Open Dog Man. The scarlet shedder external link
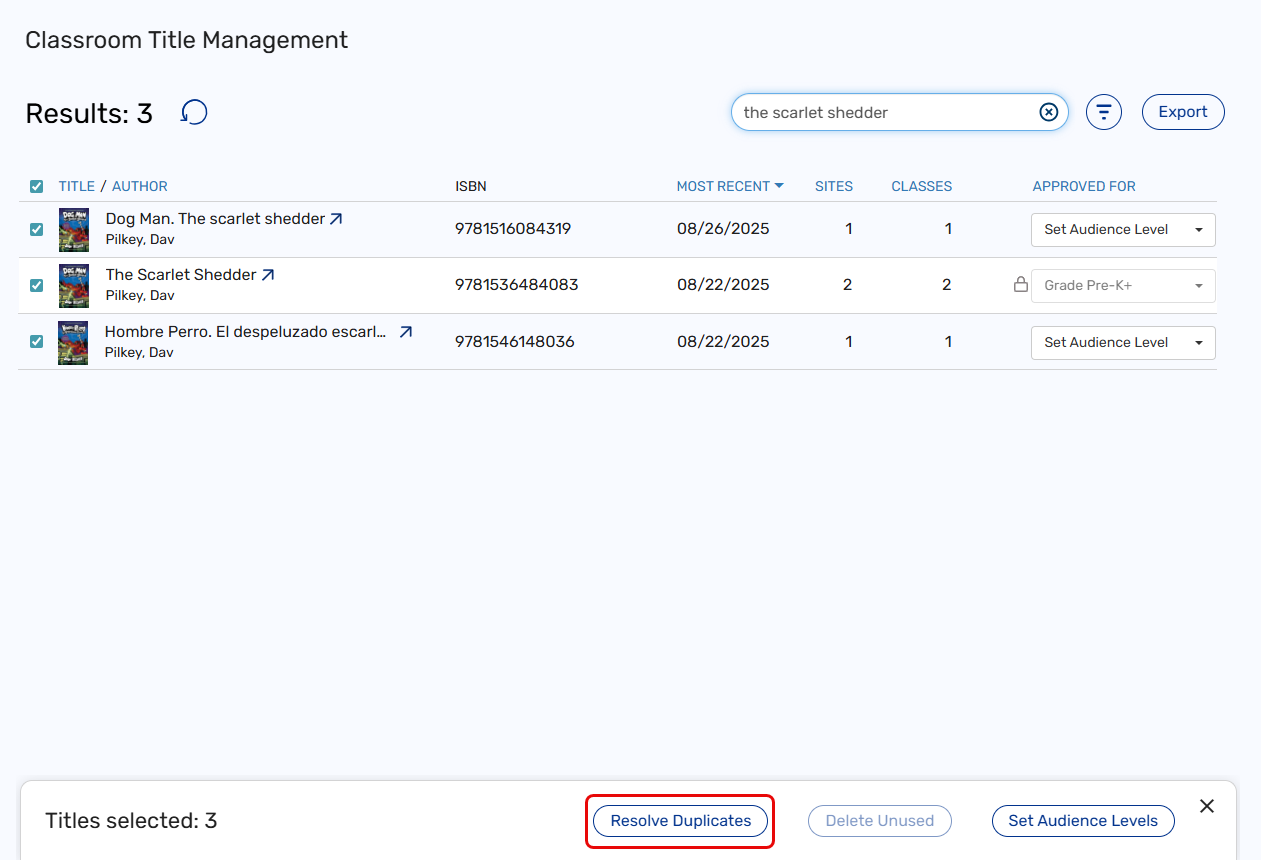The image size is (1261, 860). click(336, 219)
